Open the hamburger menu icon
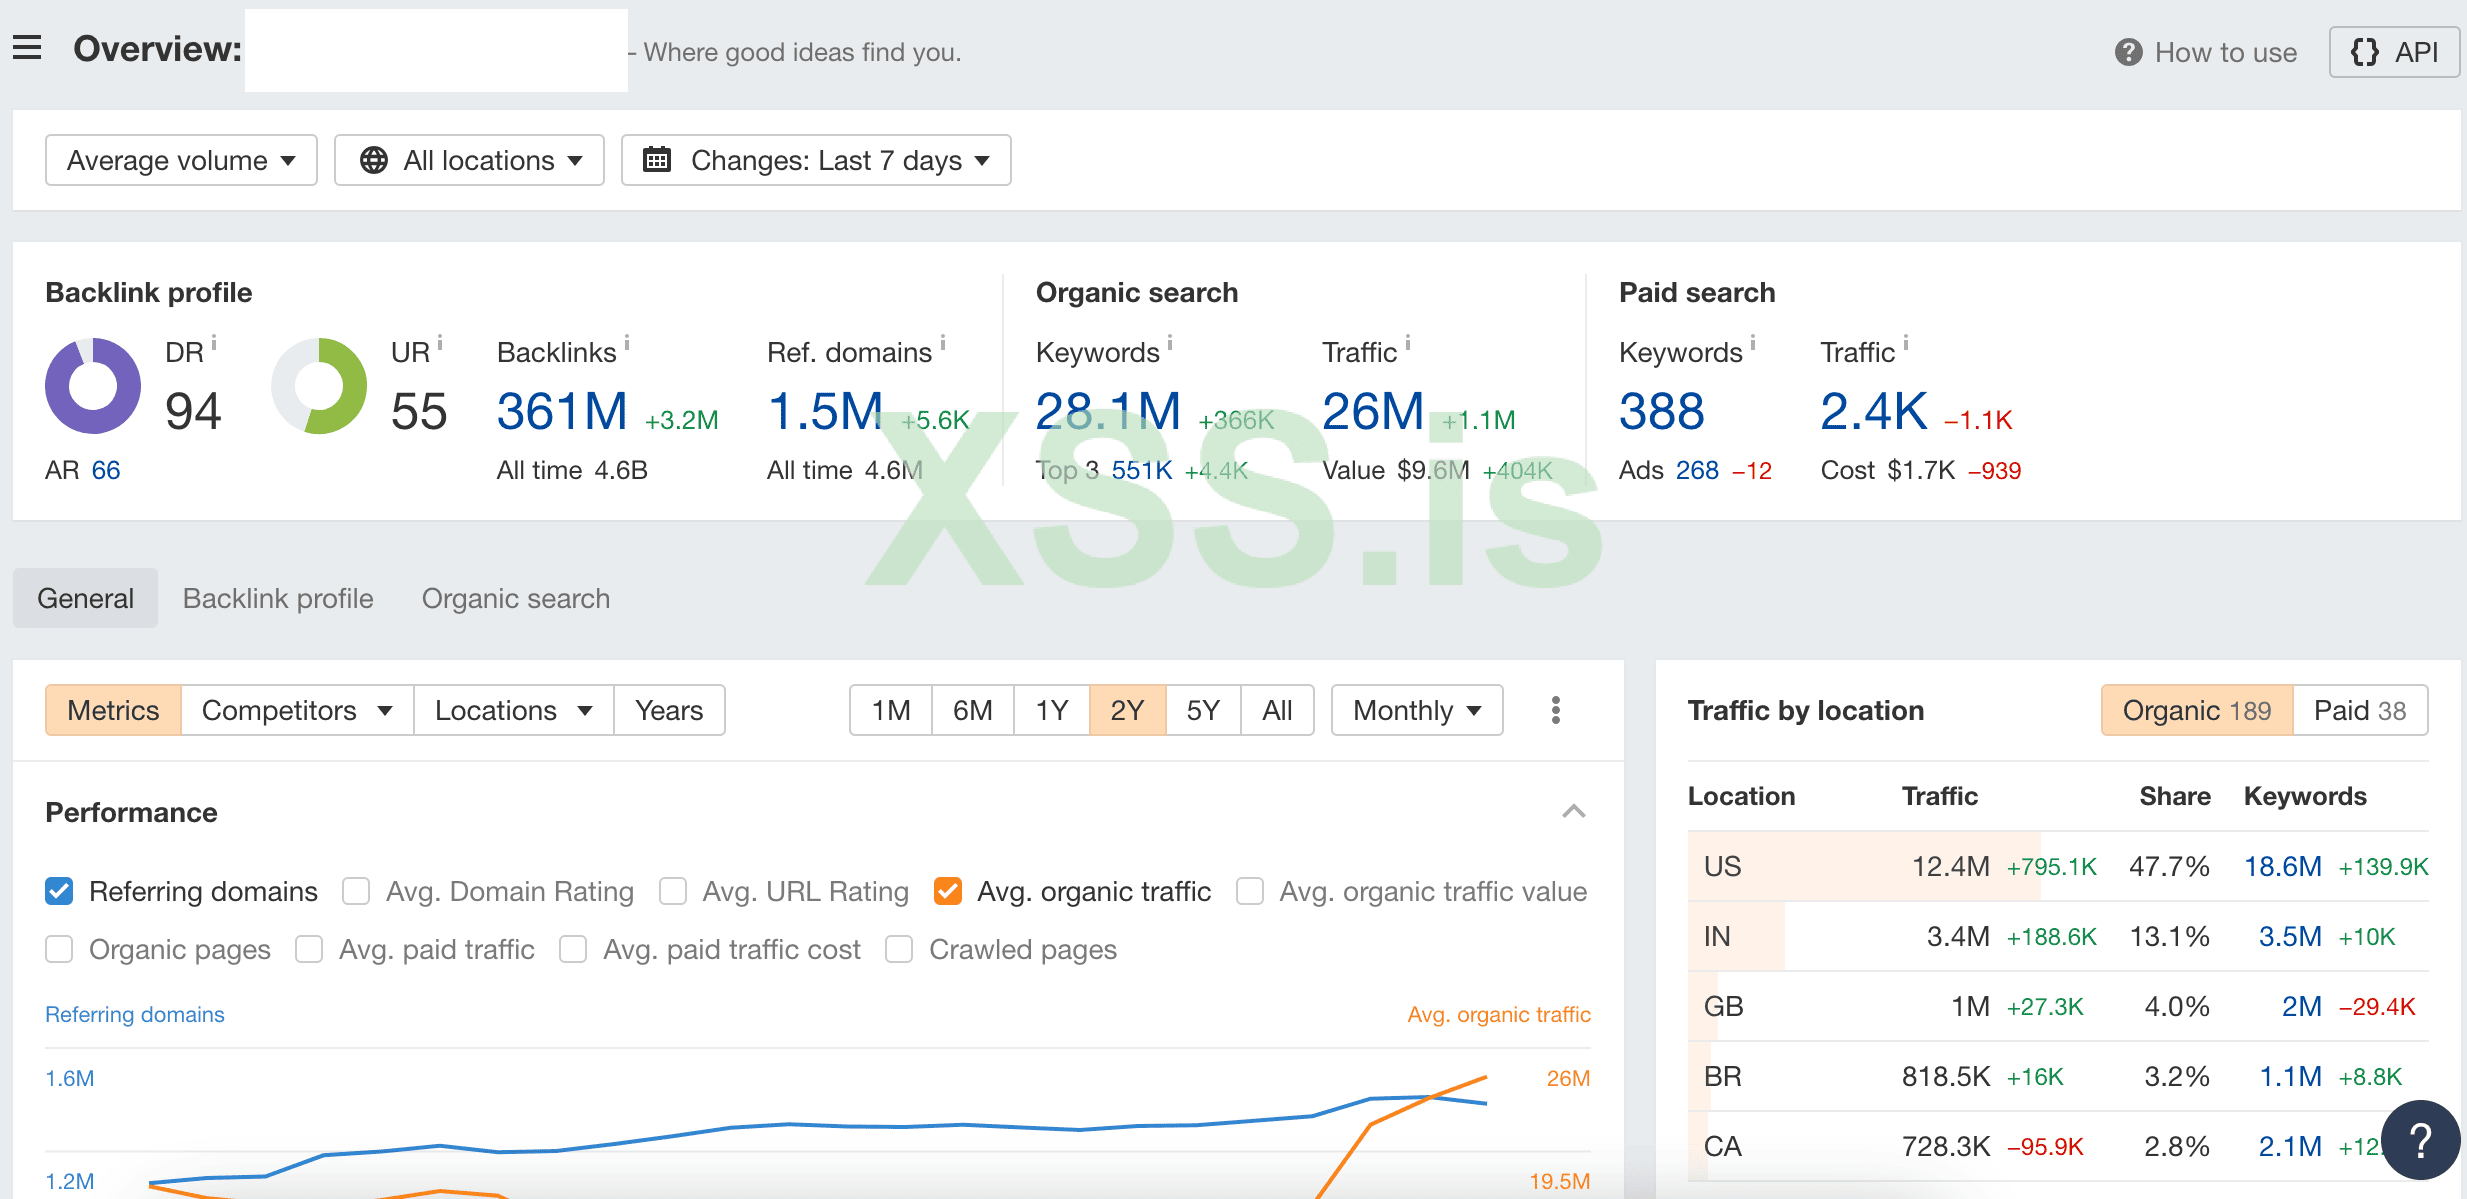The height and width of the screenshot is (1199, 2467). click(x=27, y=48)
